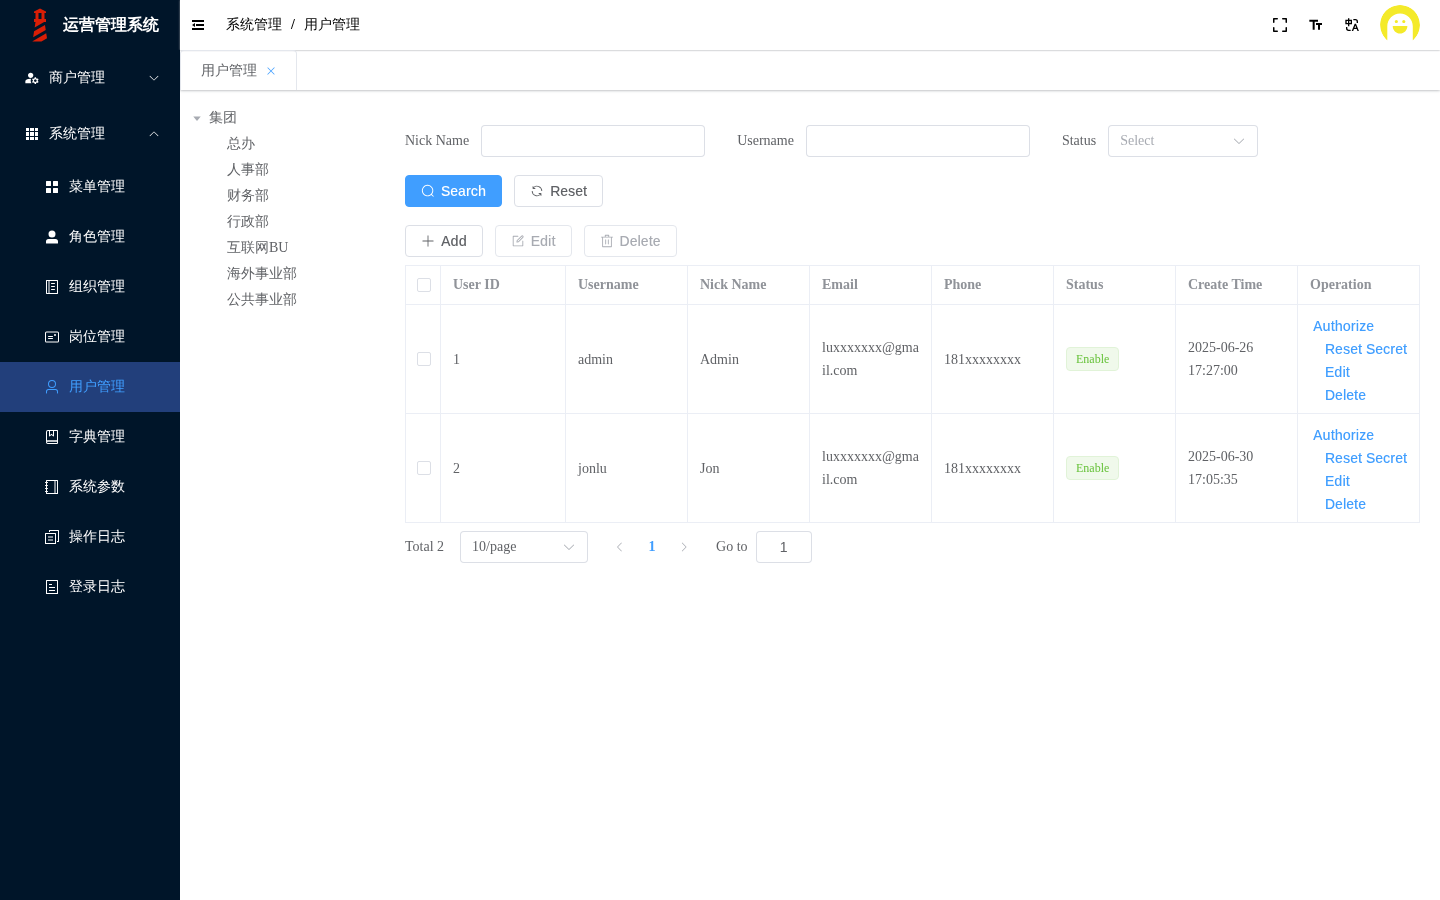
Task: Click the yellow user avatar
Action: point(1400,25)
